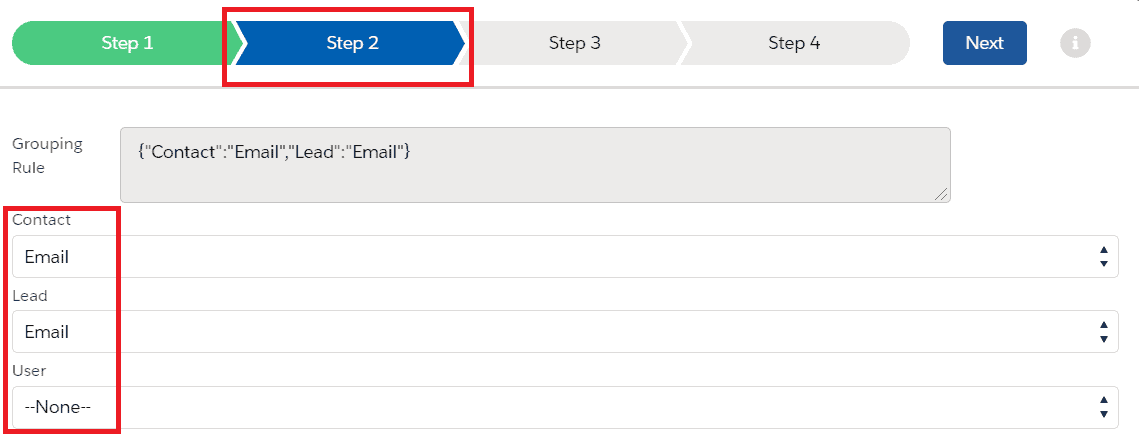The height and width of the screenshot is (439, 1139).
Task: Open the Contact field dropdown
Action: click(x=560, y=257)
